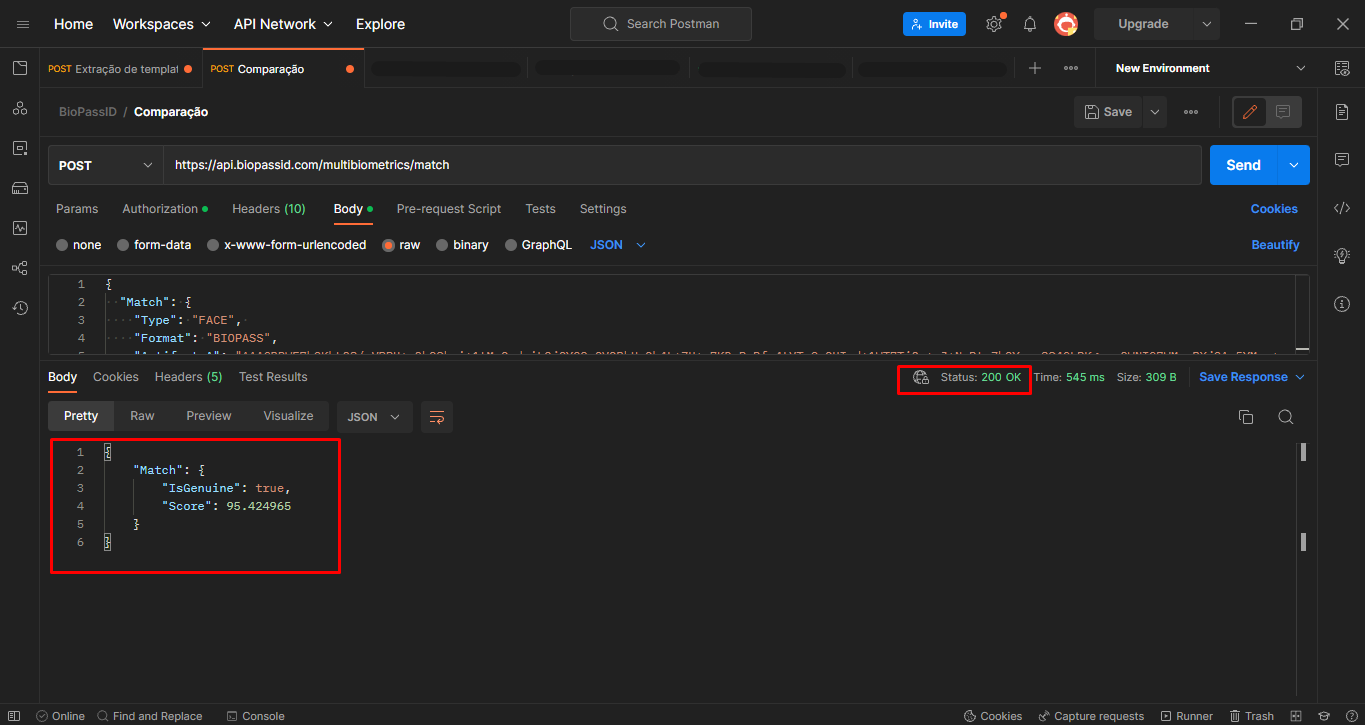Select the none body type
This screenshot has width=1365, height=725.
62,245
